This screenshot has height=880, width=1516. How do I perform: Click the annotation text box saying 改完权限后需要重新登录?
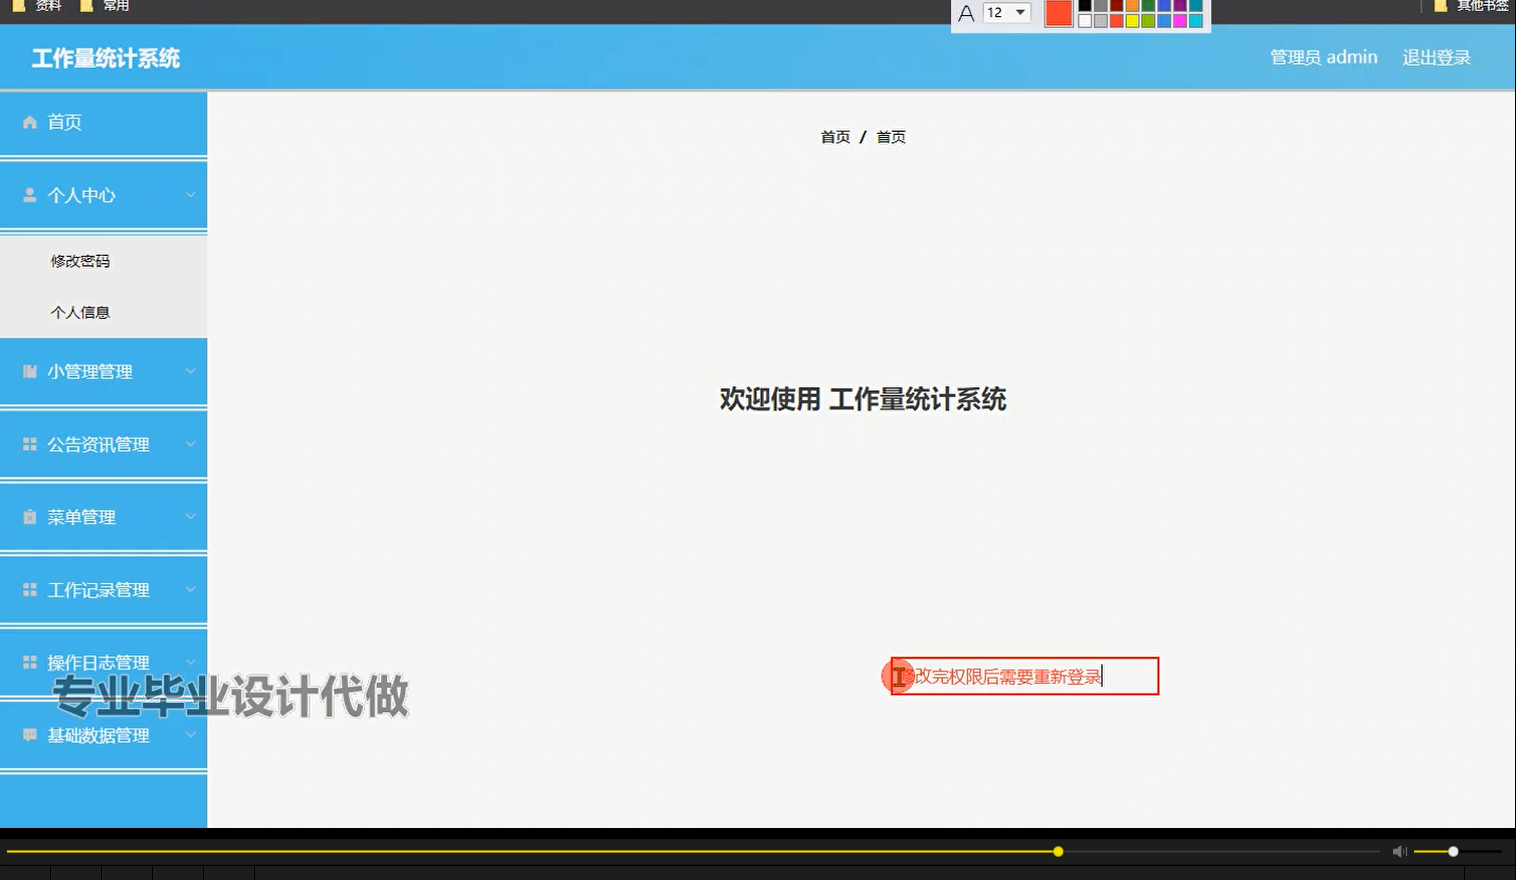point(1023,675)
